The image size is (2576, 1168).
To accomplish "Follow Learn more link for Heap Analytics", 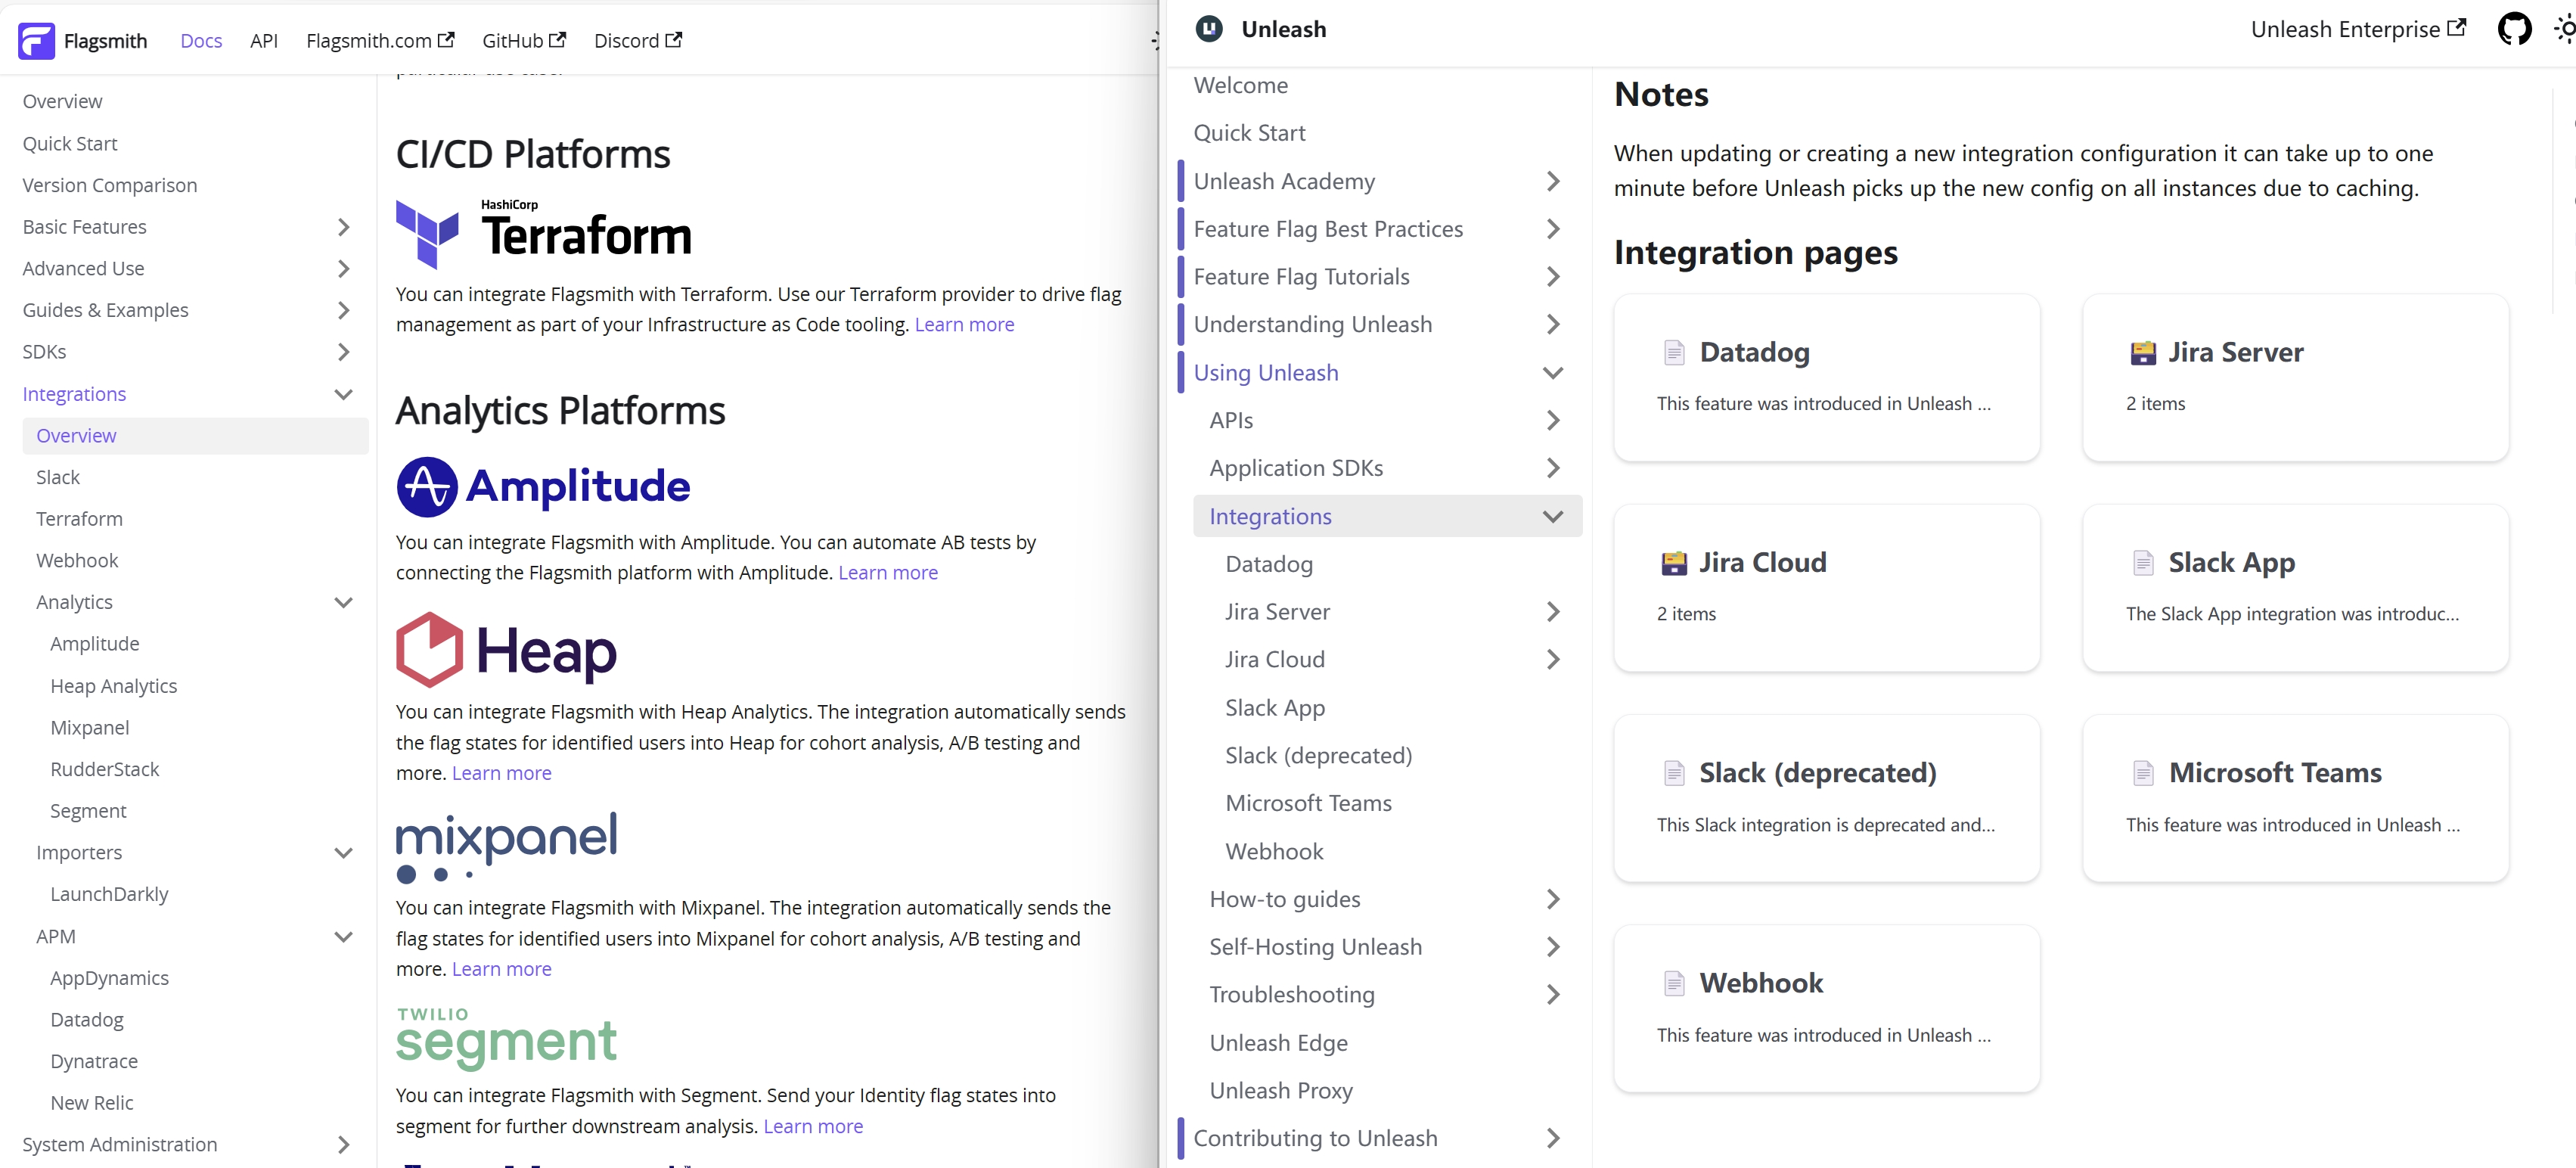I will click(x=502, y=773).
